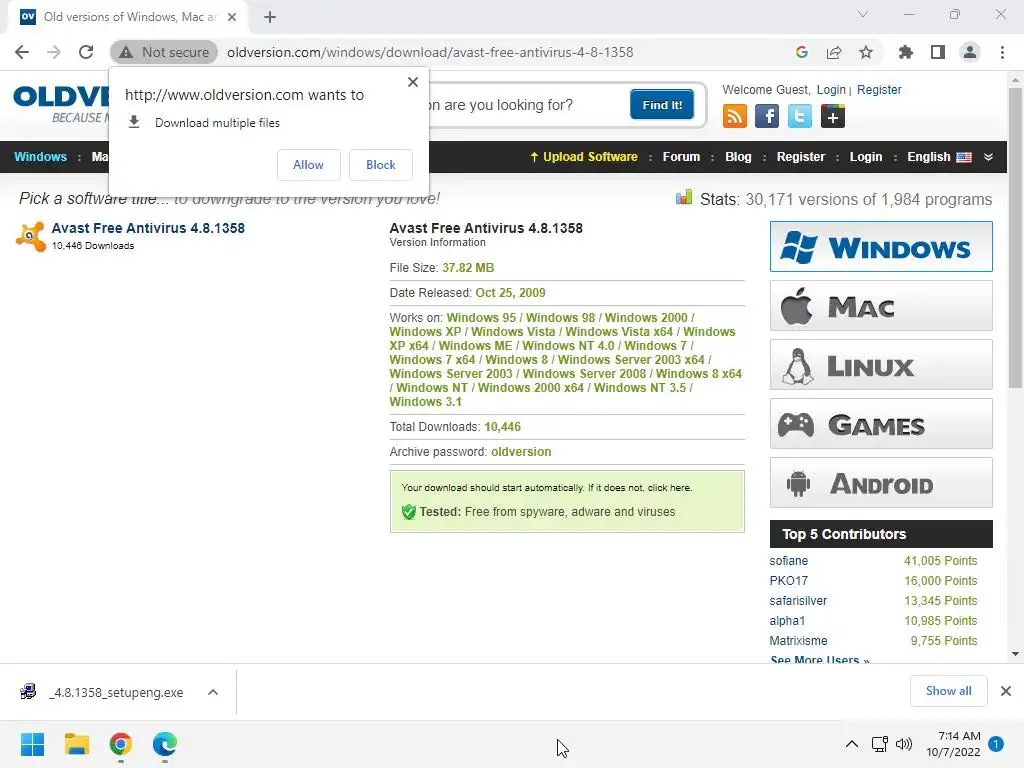The width and height of the screenshot is (1024, 768).
Task: Click the Login link near Welcome Guest
Action: point(831,89)
